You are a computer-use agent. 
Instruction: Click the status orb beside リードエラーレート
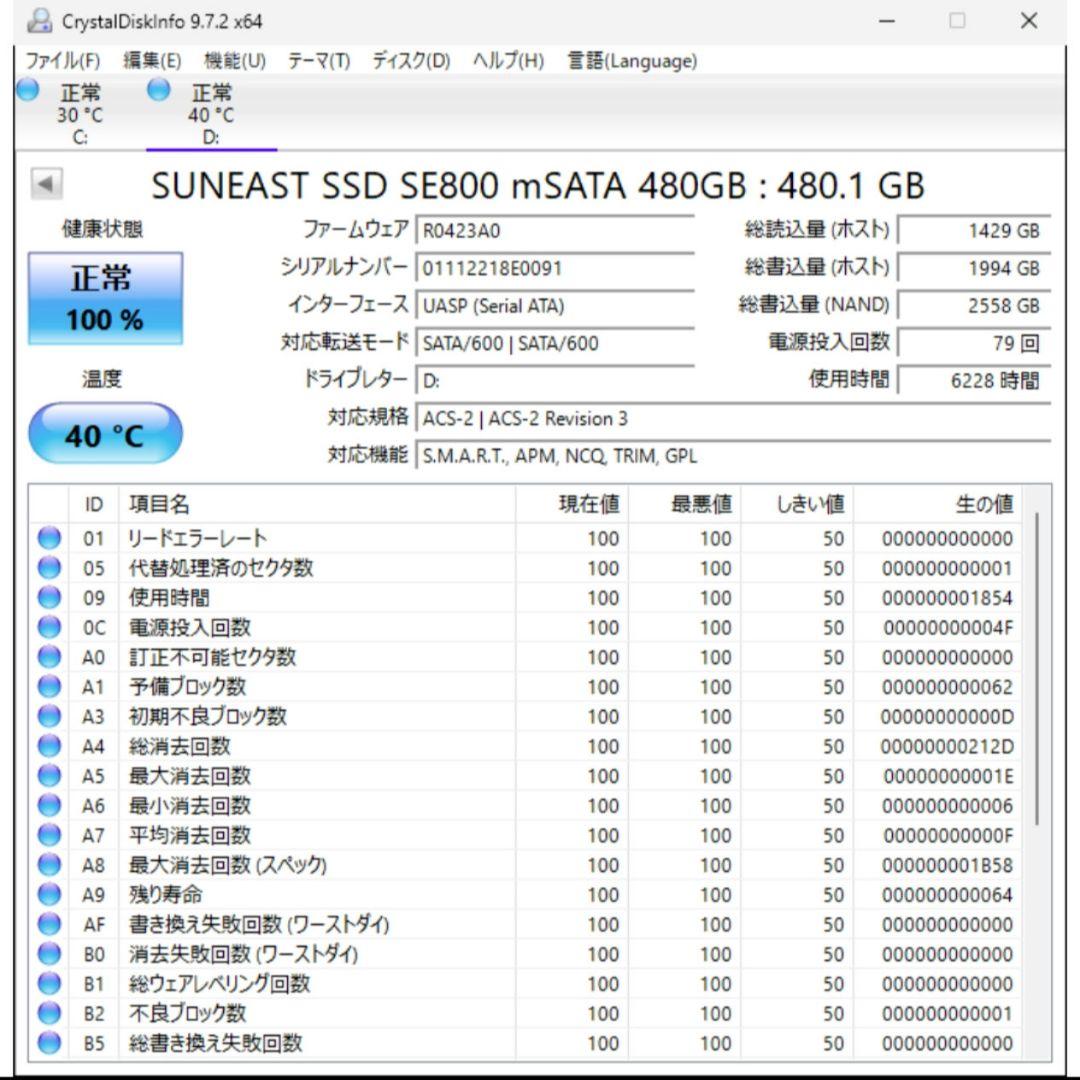pos(49,539)
